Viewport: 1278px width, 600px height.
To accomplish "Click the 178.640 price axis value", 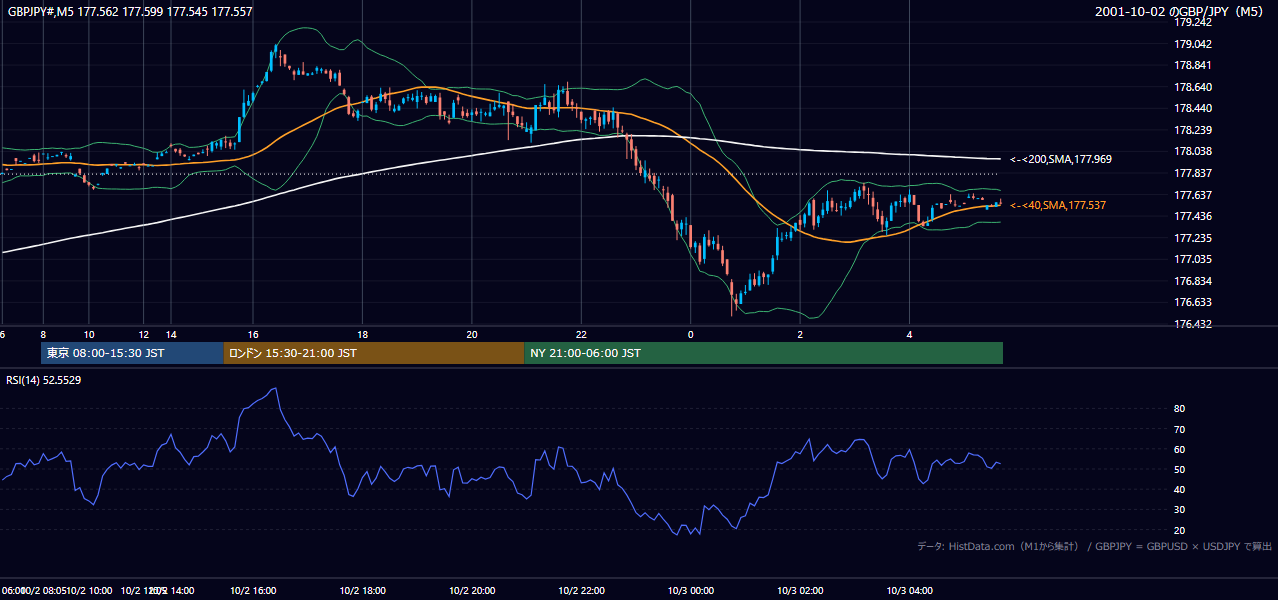I will [x=1194, y=87].
